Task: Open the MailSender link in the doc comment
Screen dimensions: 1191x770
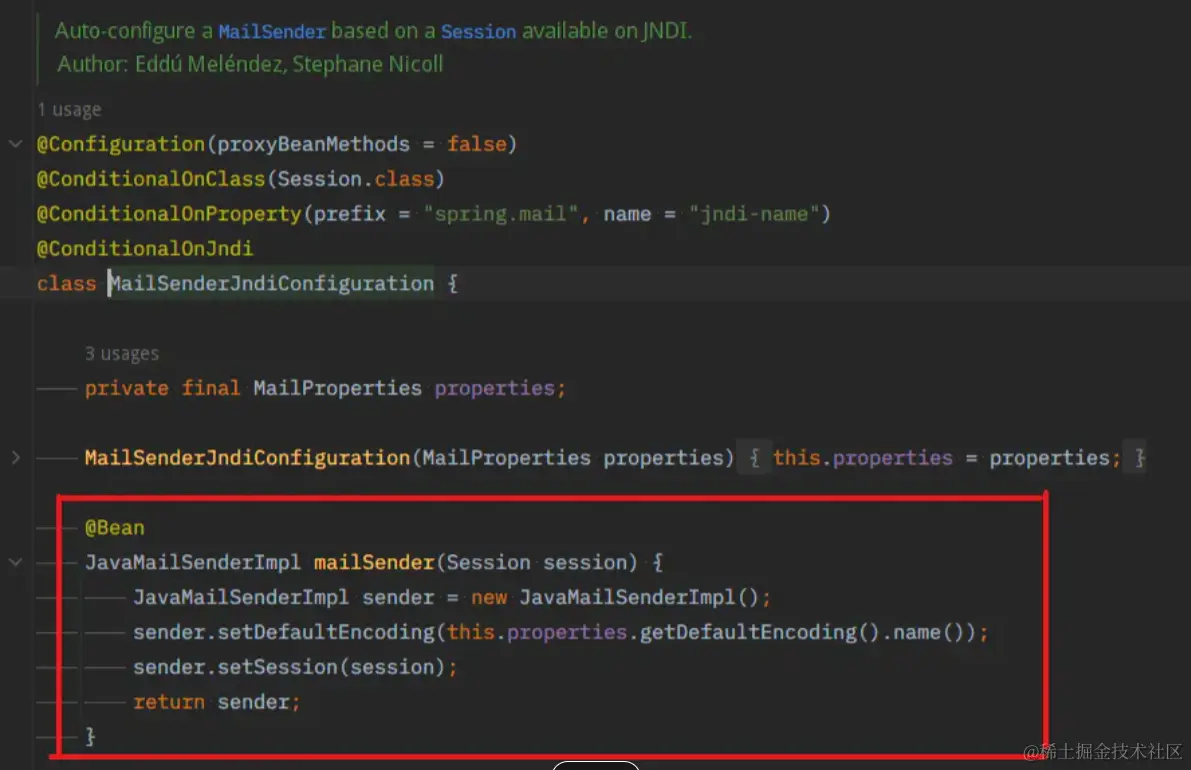Action: click(x=272, y=31)
